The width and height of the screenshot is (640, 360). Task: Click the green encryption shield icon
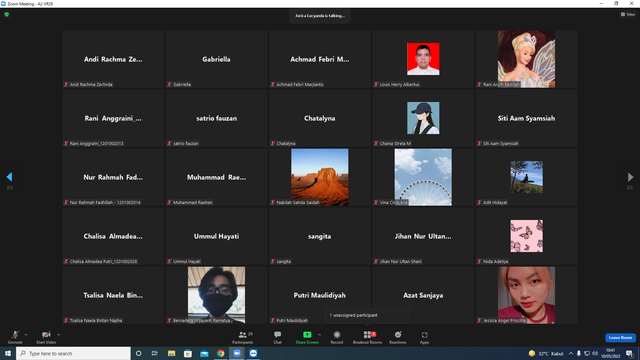[x=7, y=14]
